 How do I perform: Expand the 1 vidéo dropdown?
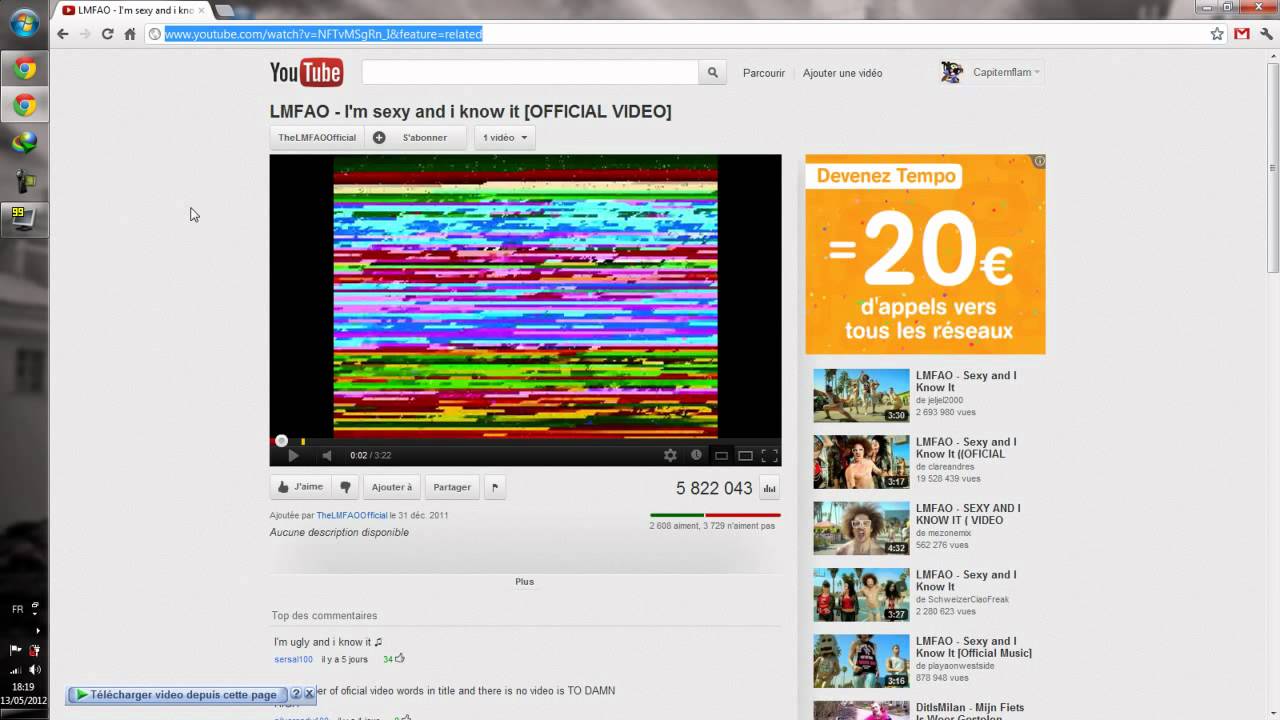[505, 137]
